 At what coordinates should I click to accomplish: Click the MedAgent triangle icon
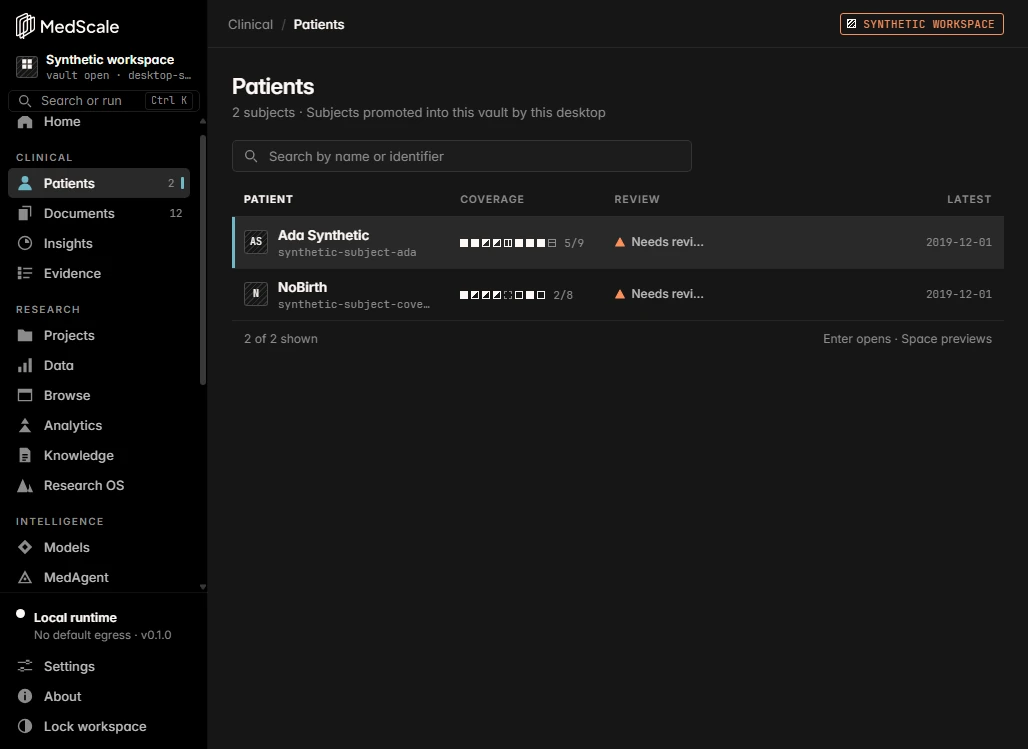(25, 577)
